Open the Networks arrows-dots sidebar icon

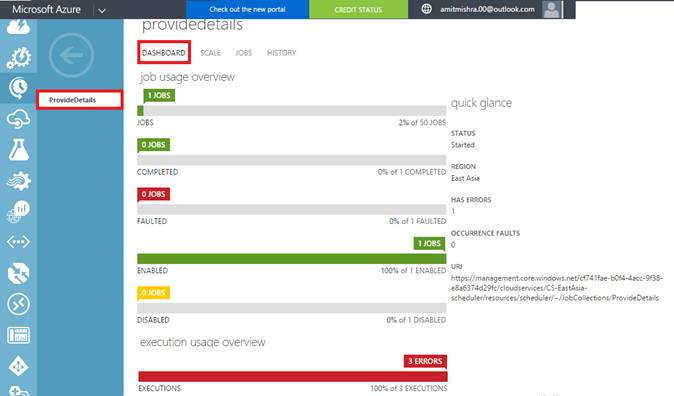click(x=18, y=242)
